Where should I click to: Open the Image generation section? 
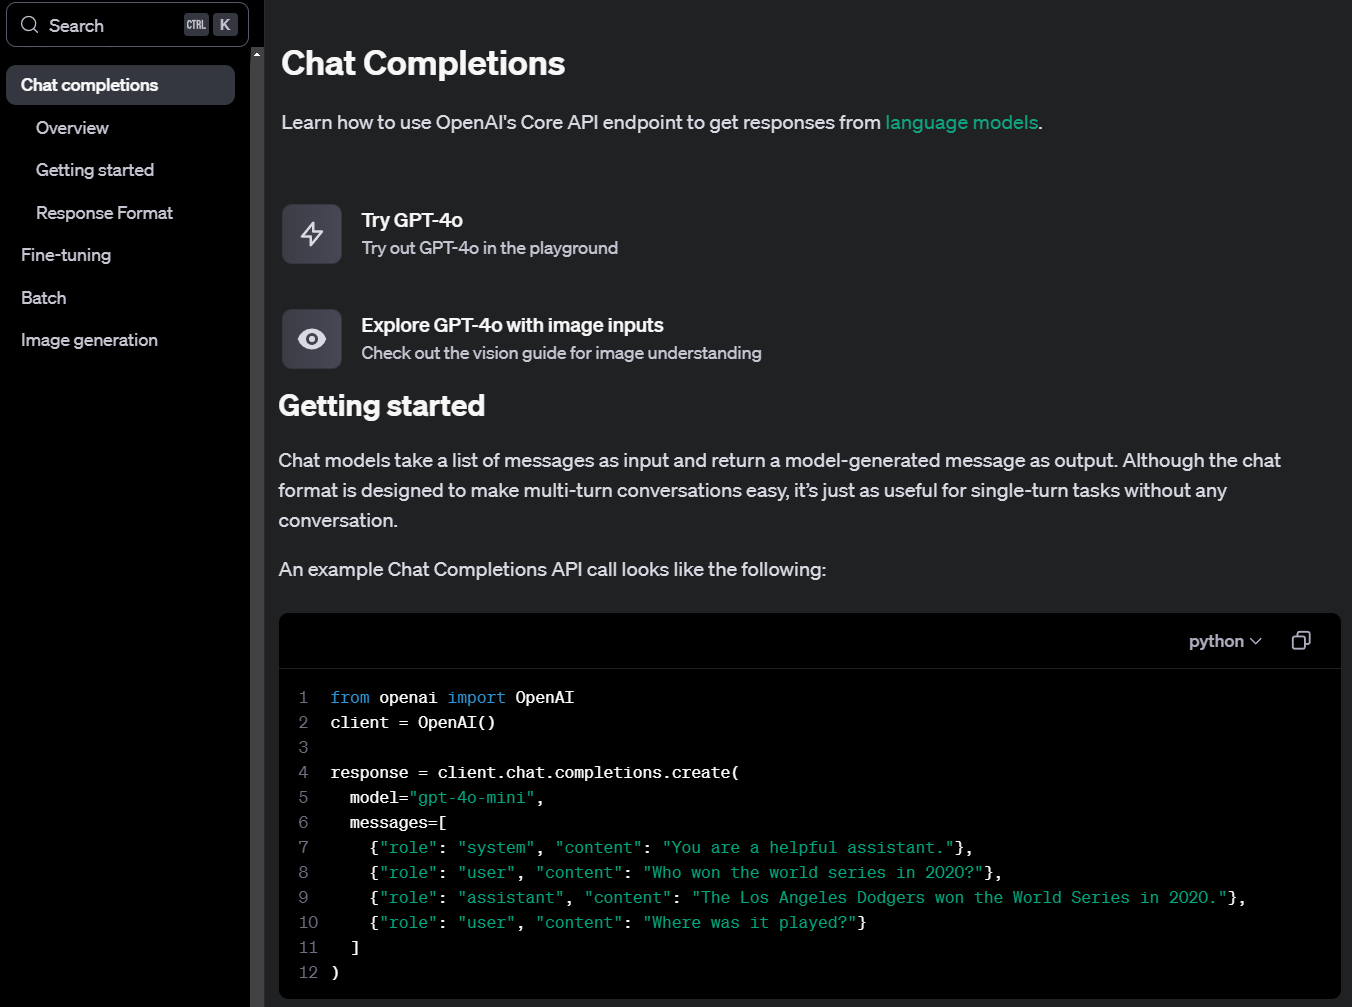tap(89, 340)
